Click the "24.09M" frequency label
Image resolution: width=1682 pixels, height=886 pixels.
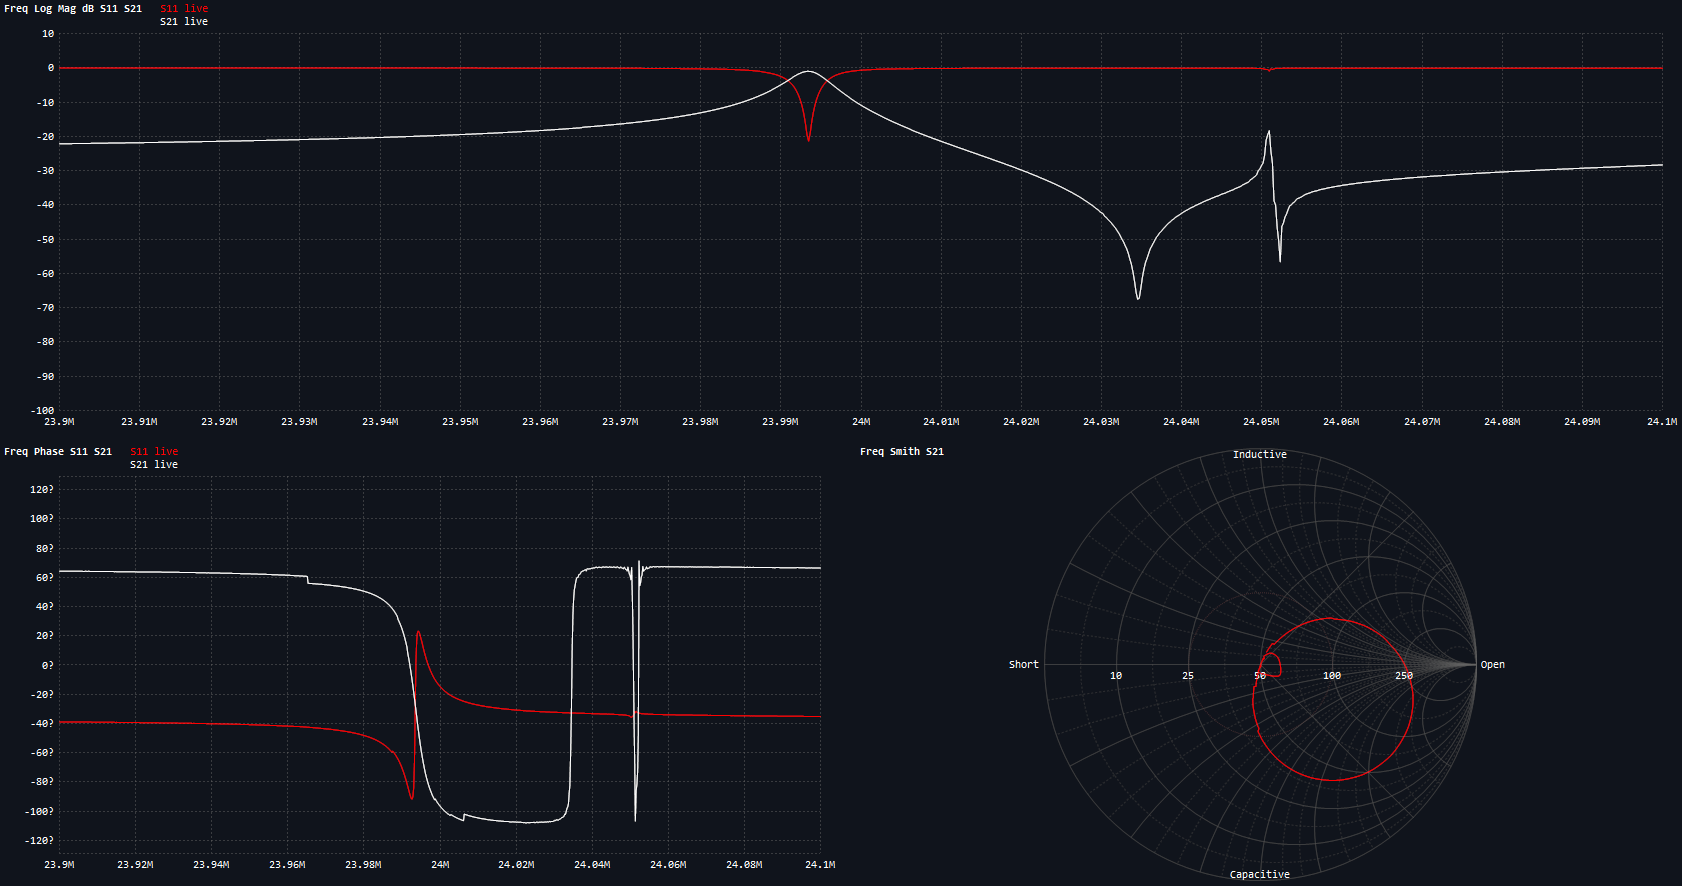pyautogui.click(x=1582, y=421)
